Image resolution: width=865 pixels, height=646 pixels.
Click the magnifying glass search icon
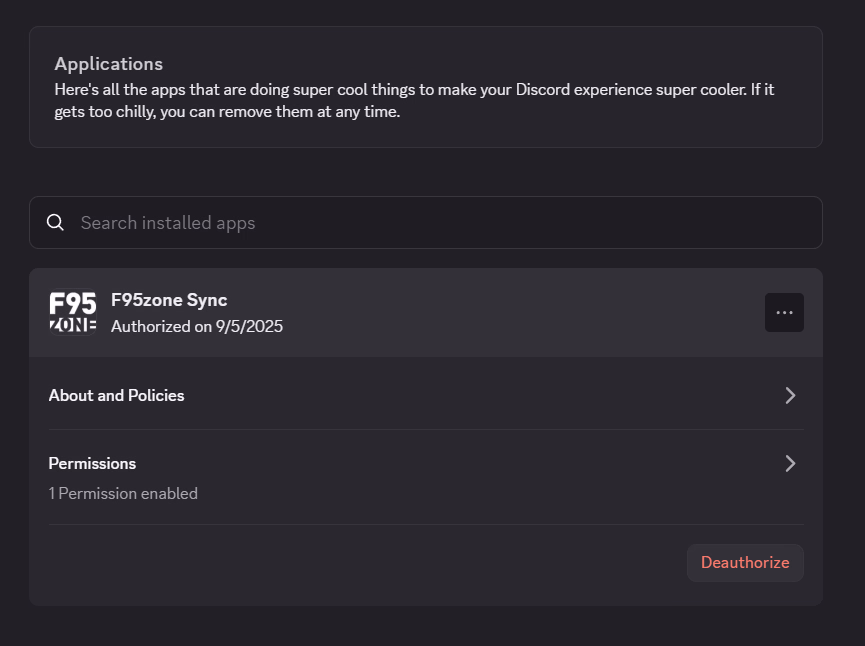[x=55, y=222]
